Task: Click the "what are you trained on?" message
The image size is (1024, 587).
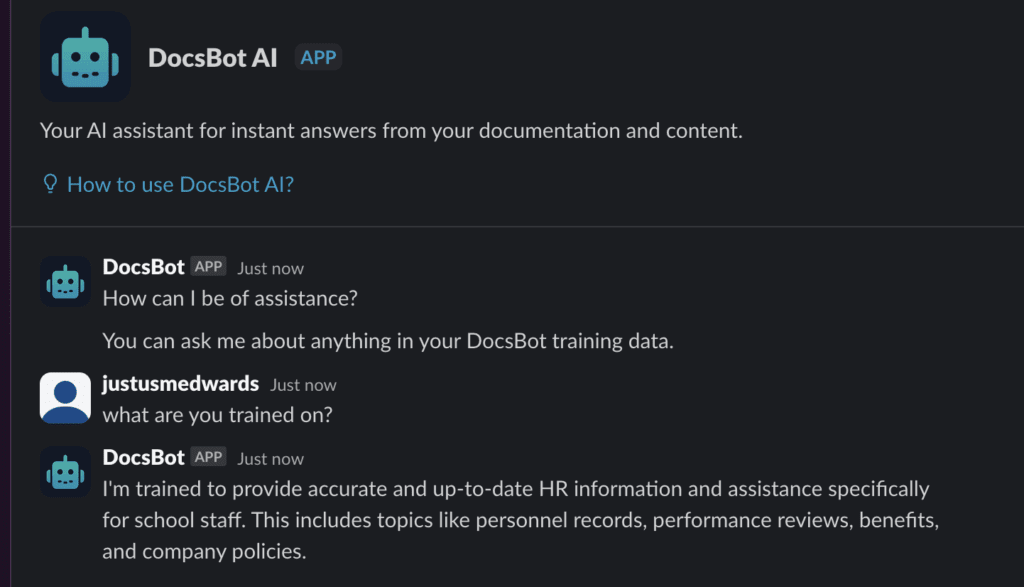Action: click(x=217, y=414)
